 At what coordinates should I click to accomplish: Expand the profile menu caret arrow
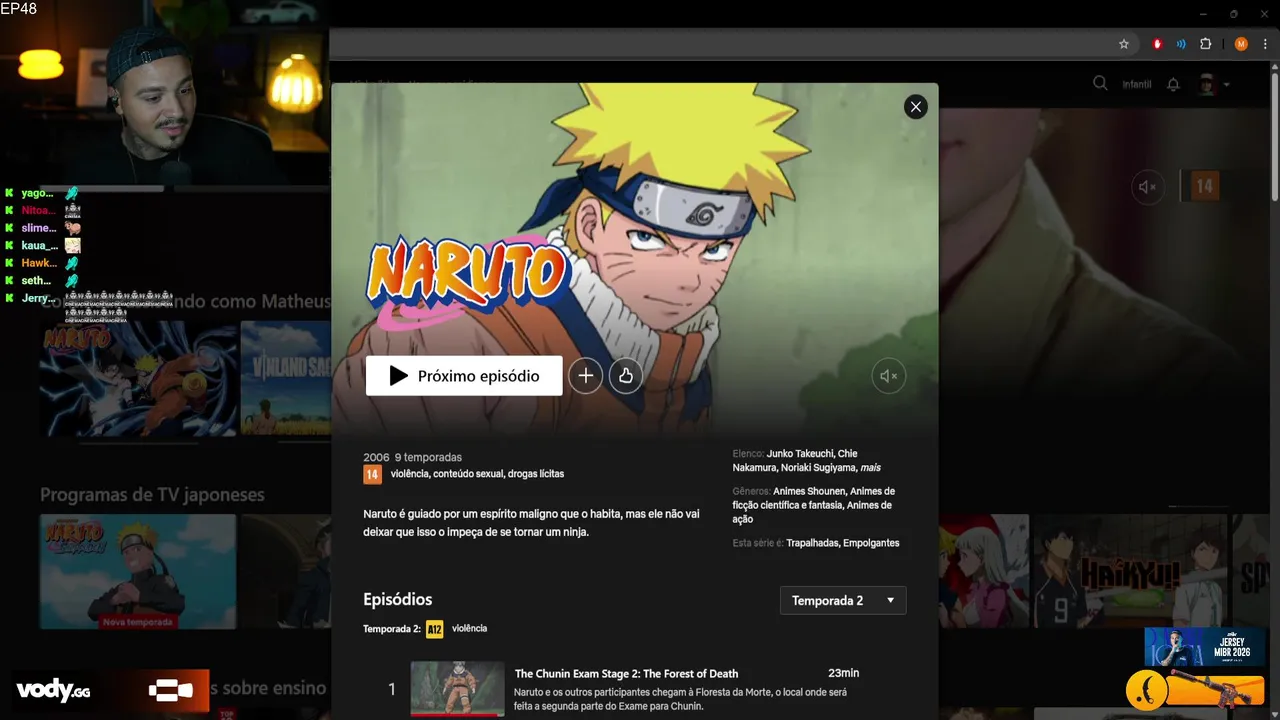(1226, 84)
